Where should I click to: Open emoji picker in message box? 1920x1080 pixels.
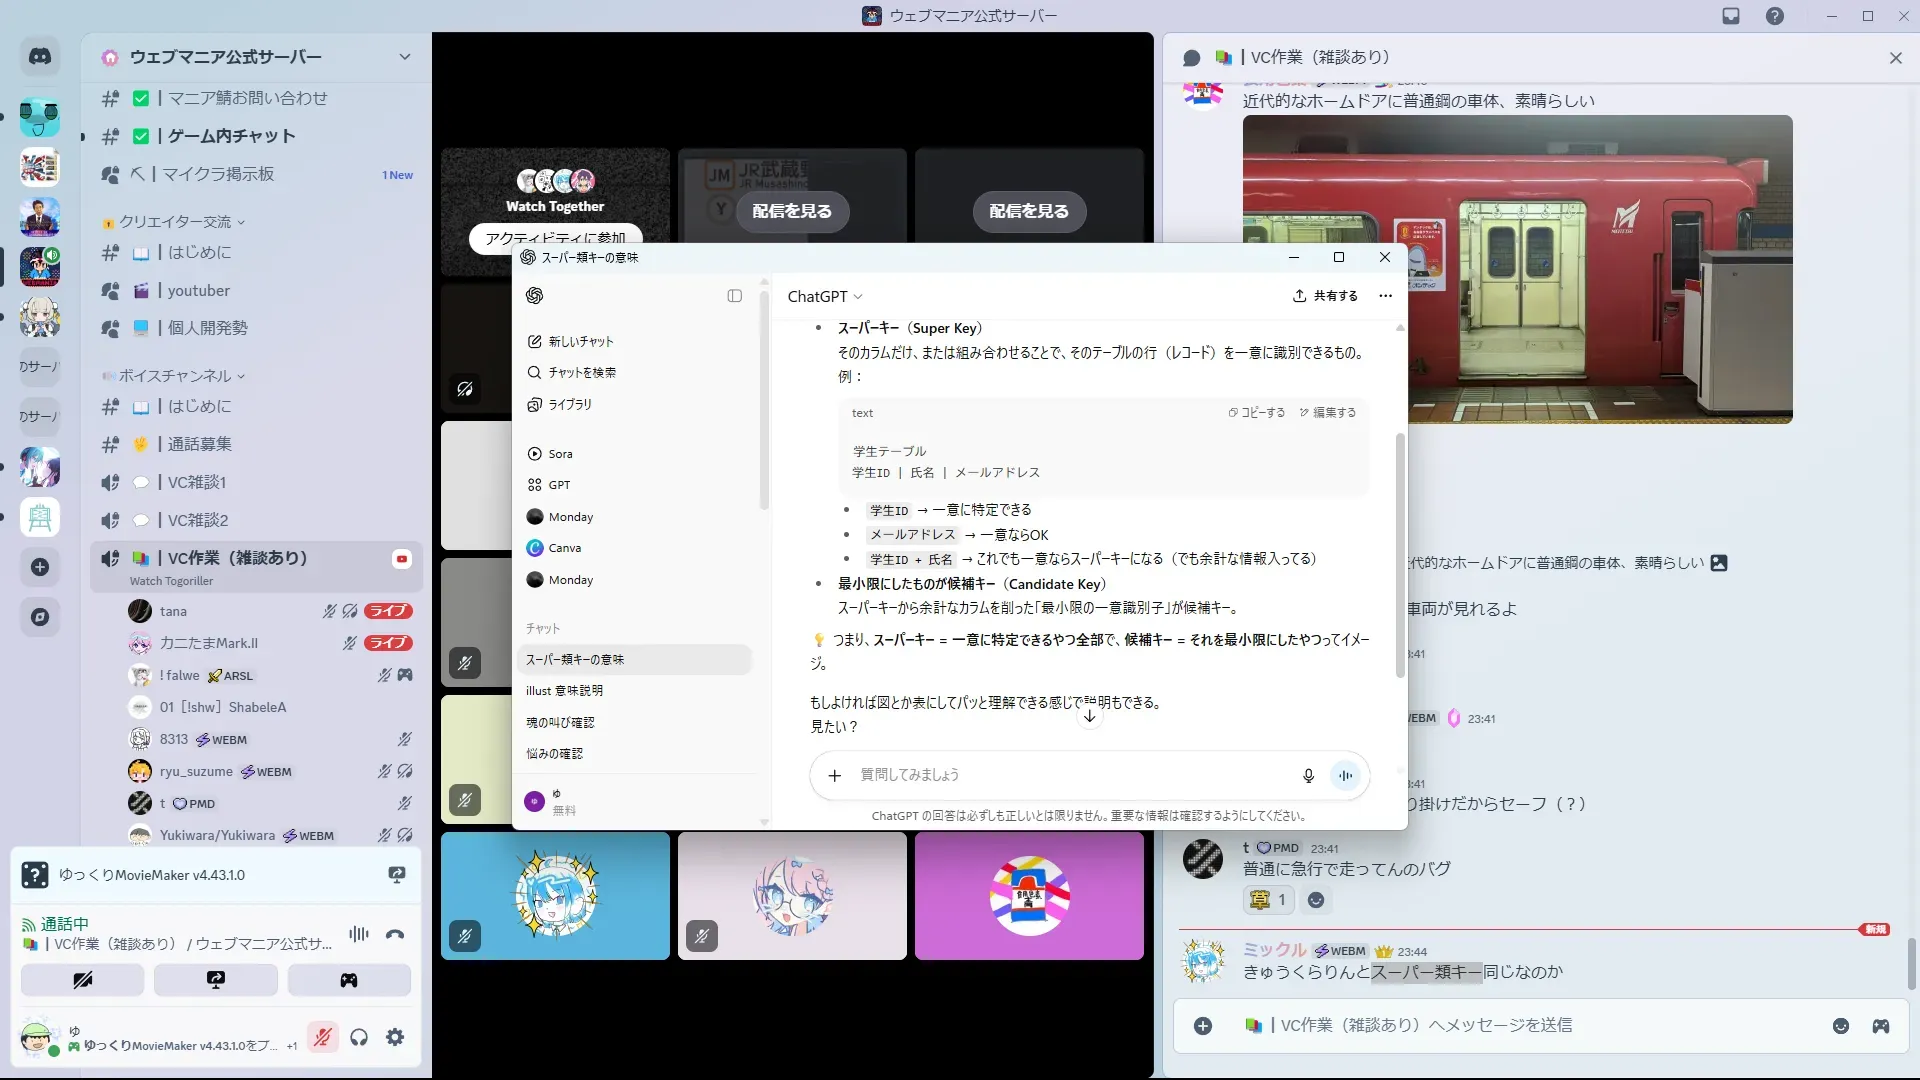coord(1840,1026)
